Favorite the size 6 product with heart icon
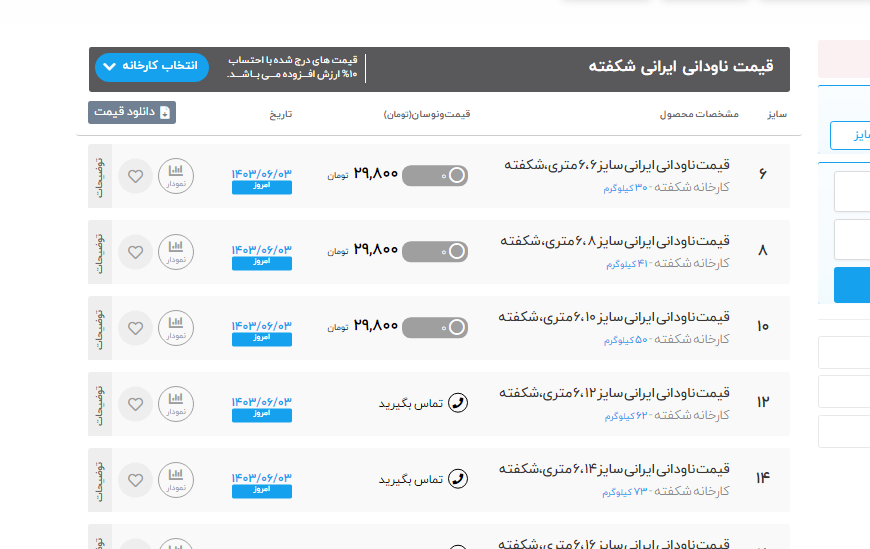Screen dimensions: 870x549 (x=136, y=176)
